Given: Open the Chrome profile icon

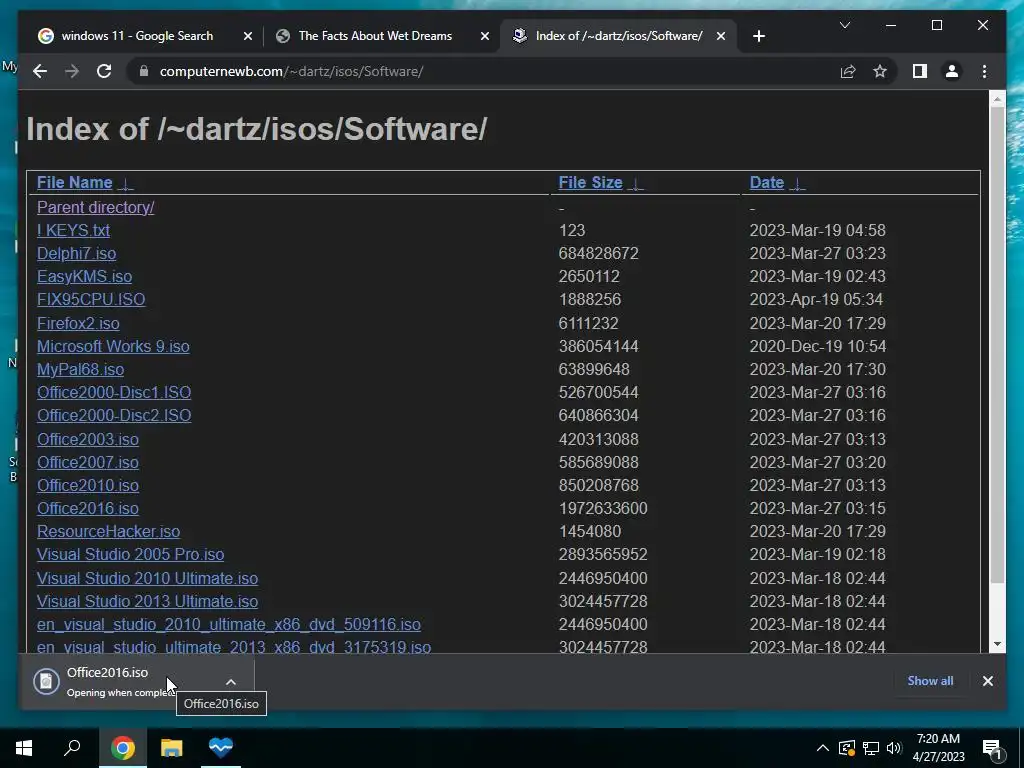Looking at the screenshot, I should pyautogui.click(x=952, y=71).
